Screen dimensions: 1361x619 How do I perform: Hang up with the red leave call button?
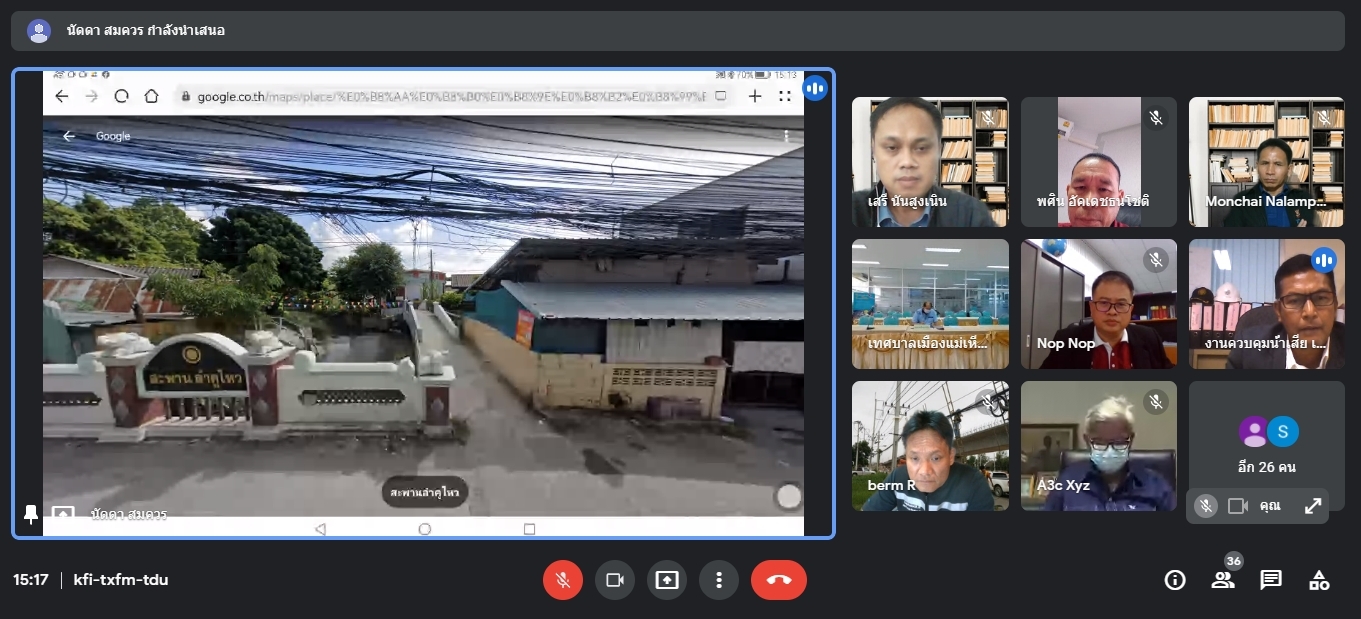(779, 580)
